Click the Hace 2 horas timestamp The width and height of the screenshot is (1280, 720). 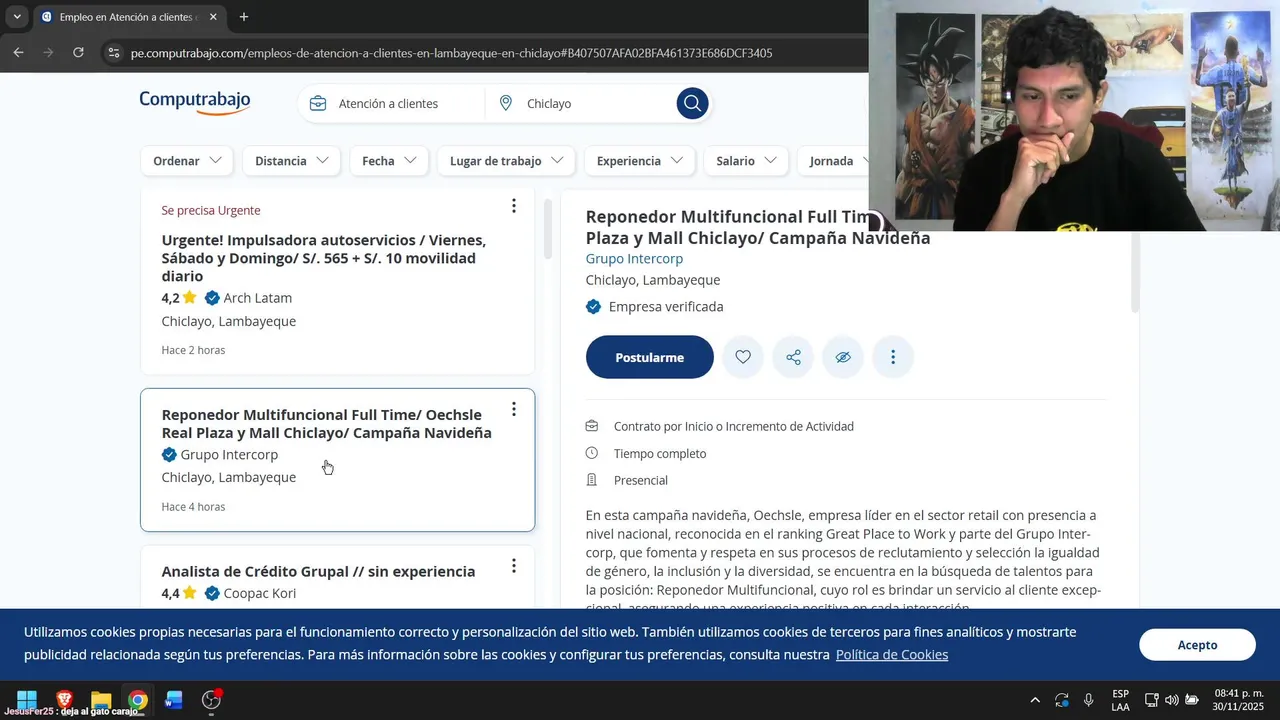click(193, 350)
